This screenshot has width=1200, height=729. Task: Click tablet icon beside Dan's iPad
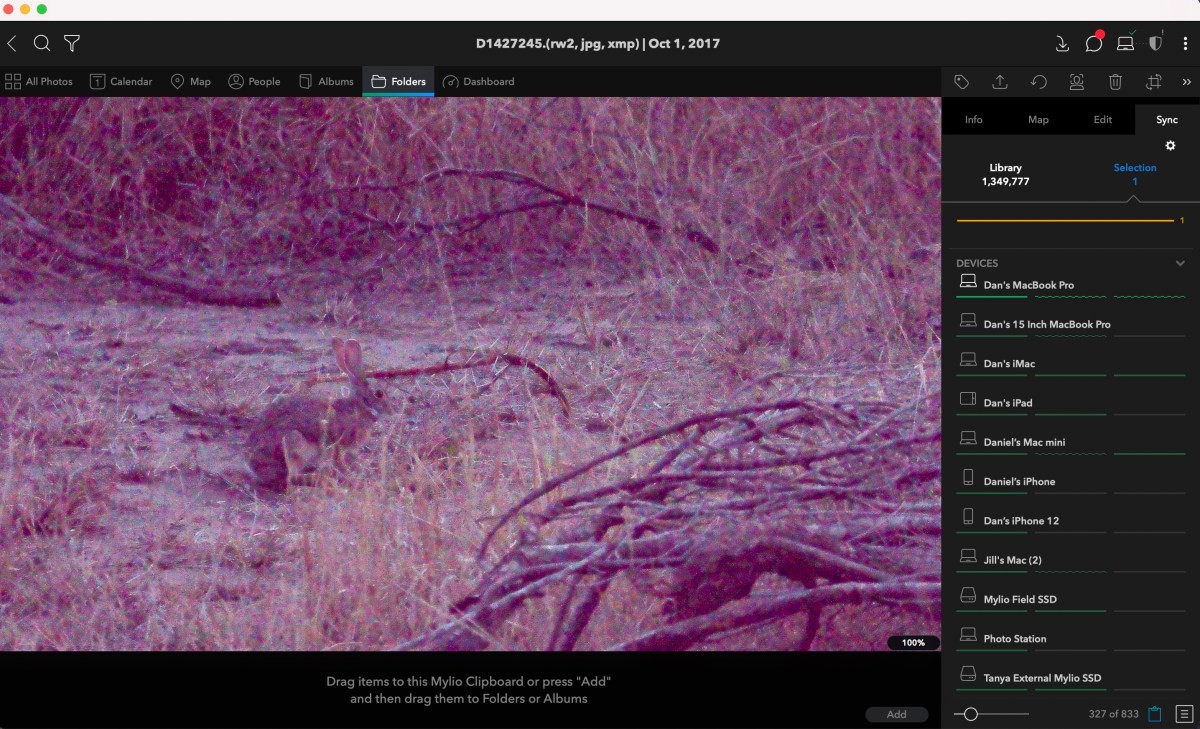coord(967,399)
